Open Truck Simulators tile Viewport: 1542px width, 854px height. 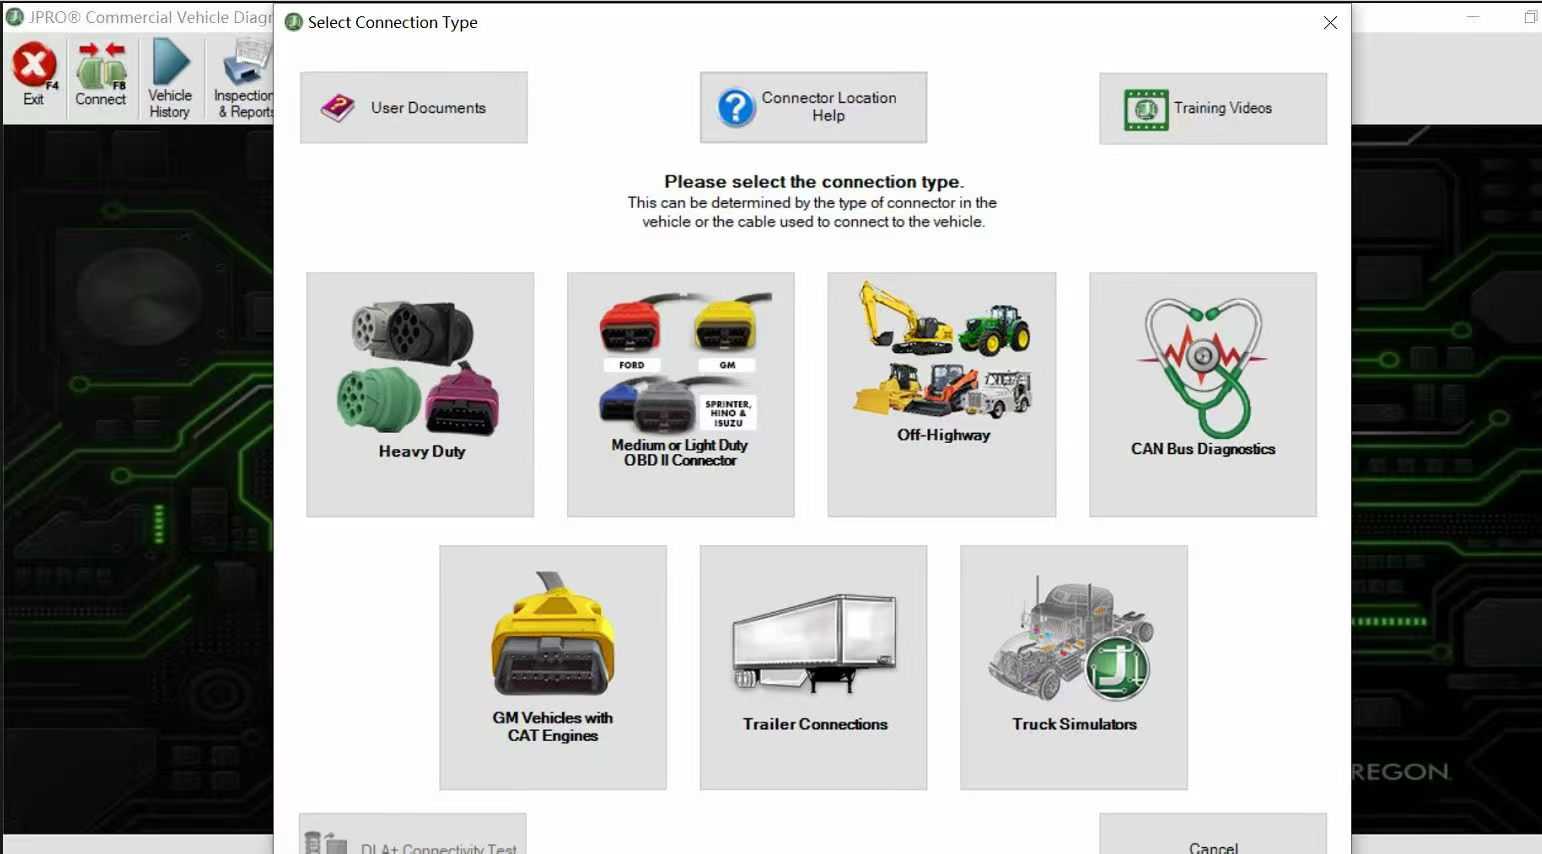pyautogui.click(x=1074, y=668)
